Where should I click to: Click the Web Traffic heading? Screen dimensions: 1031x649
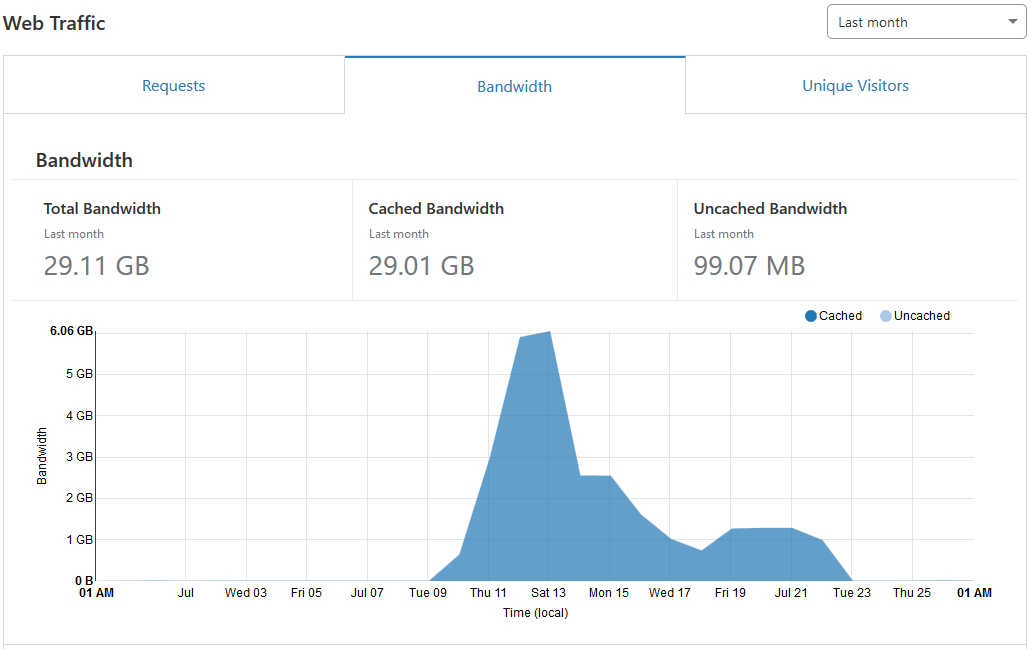point(55,23)
